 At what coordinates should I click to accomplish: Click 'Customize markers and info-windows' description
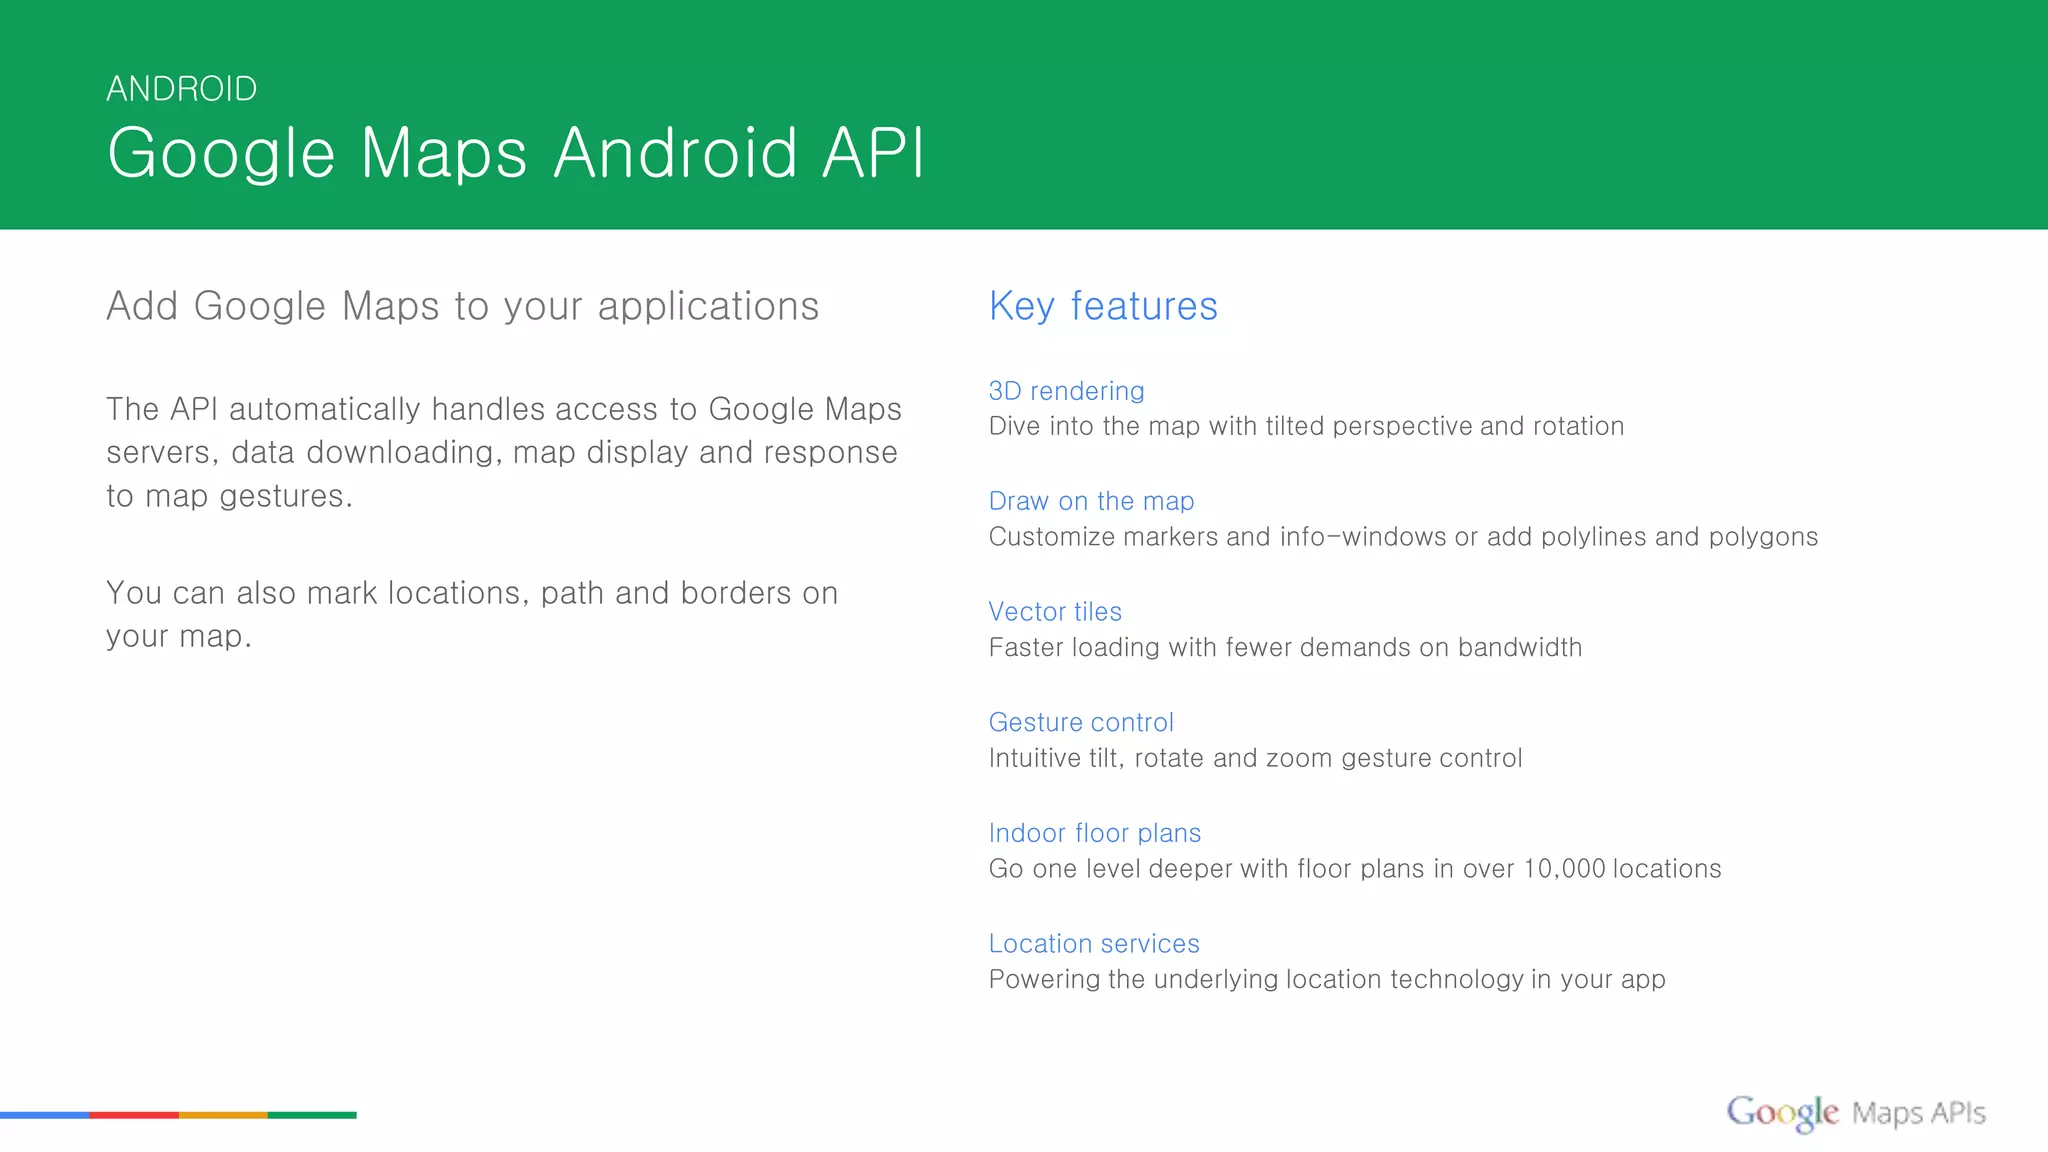(x=1403, y=537)
